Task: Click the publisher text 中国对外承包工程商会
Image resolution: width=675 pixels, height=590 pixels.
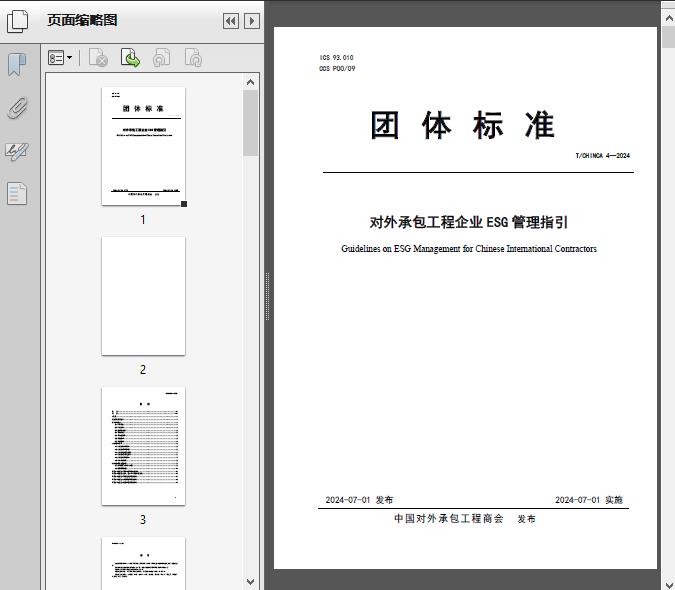Action: click(x=449, y=519)
